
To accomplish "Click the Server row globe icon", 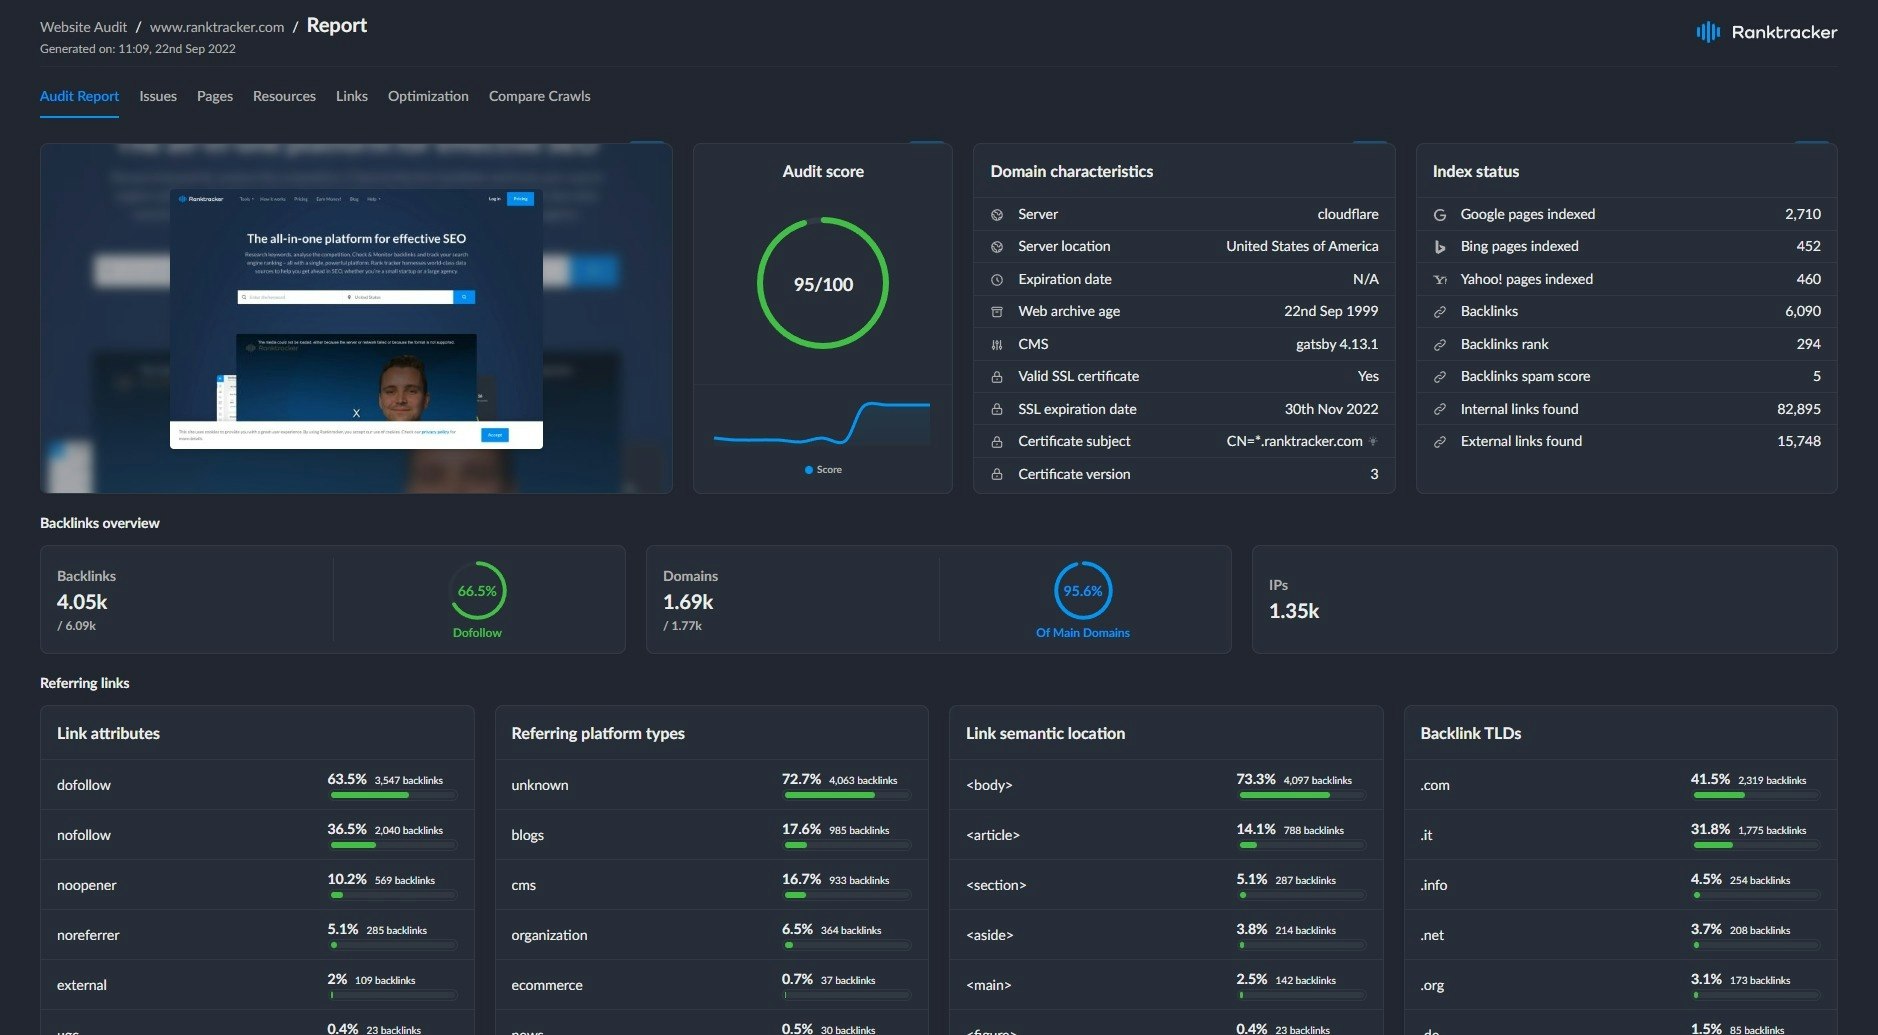I will coord(997,215).
